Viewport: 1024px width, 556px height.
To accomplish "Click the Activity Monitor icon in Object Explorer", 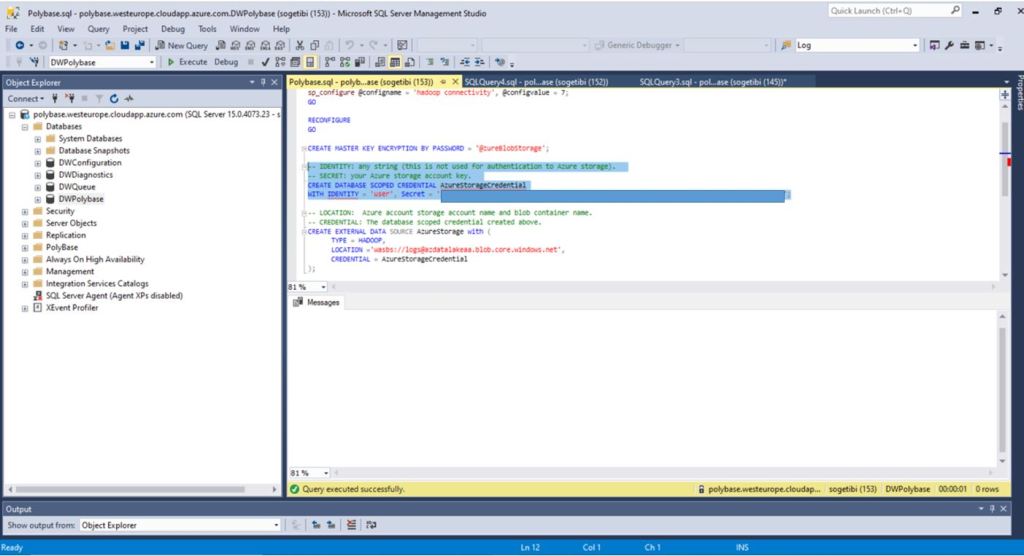I will tap(129, 99).
